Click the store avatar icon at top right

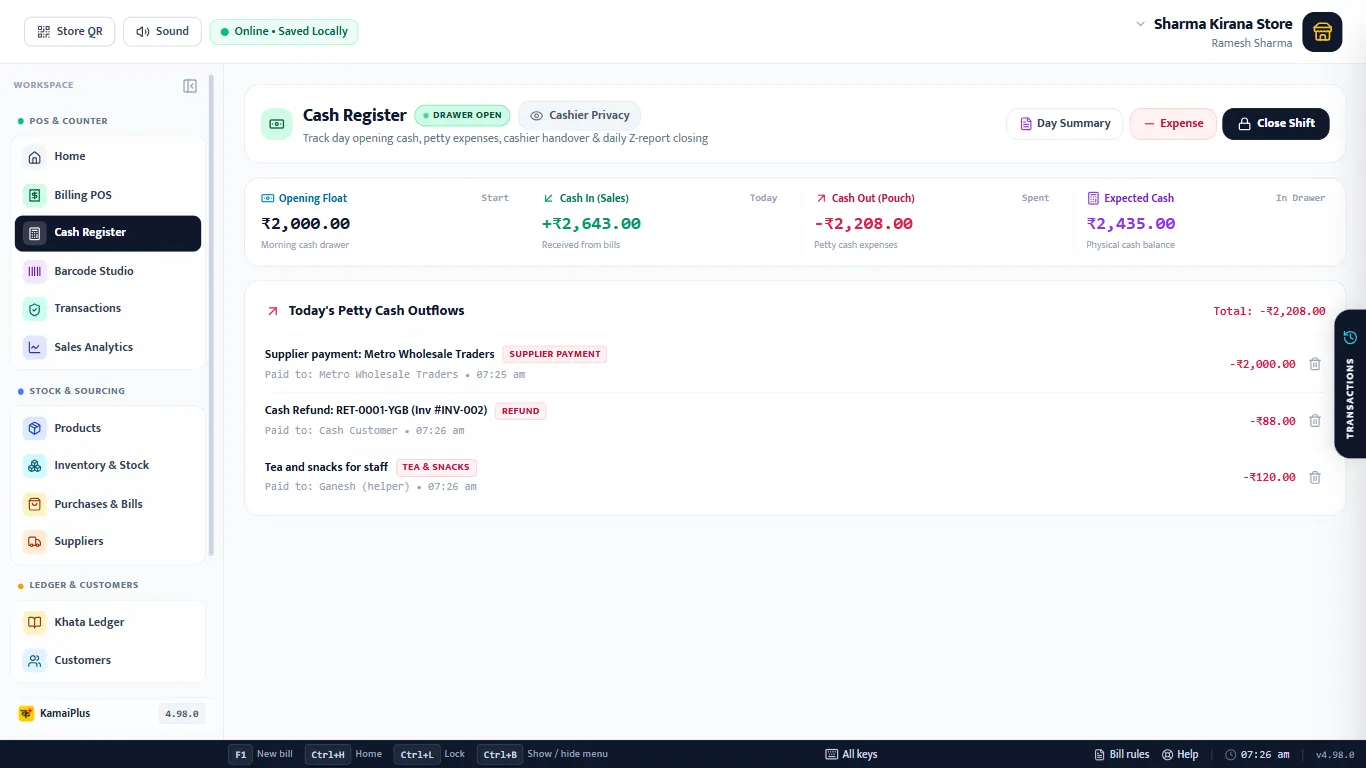[1322, 32]
